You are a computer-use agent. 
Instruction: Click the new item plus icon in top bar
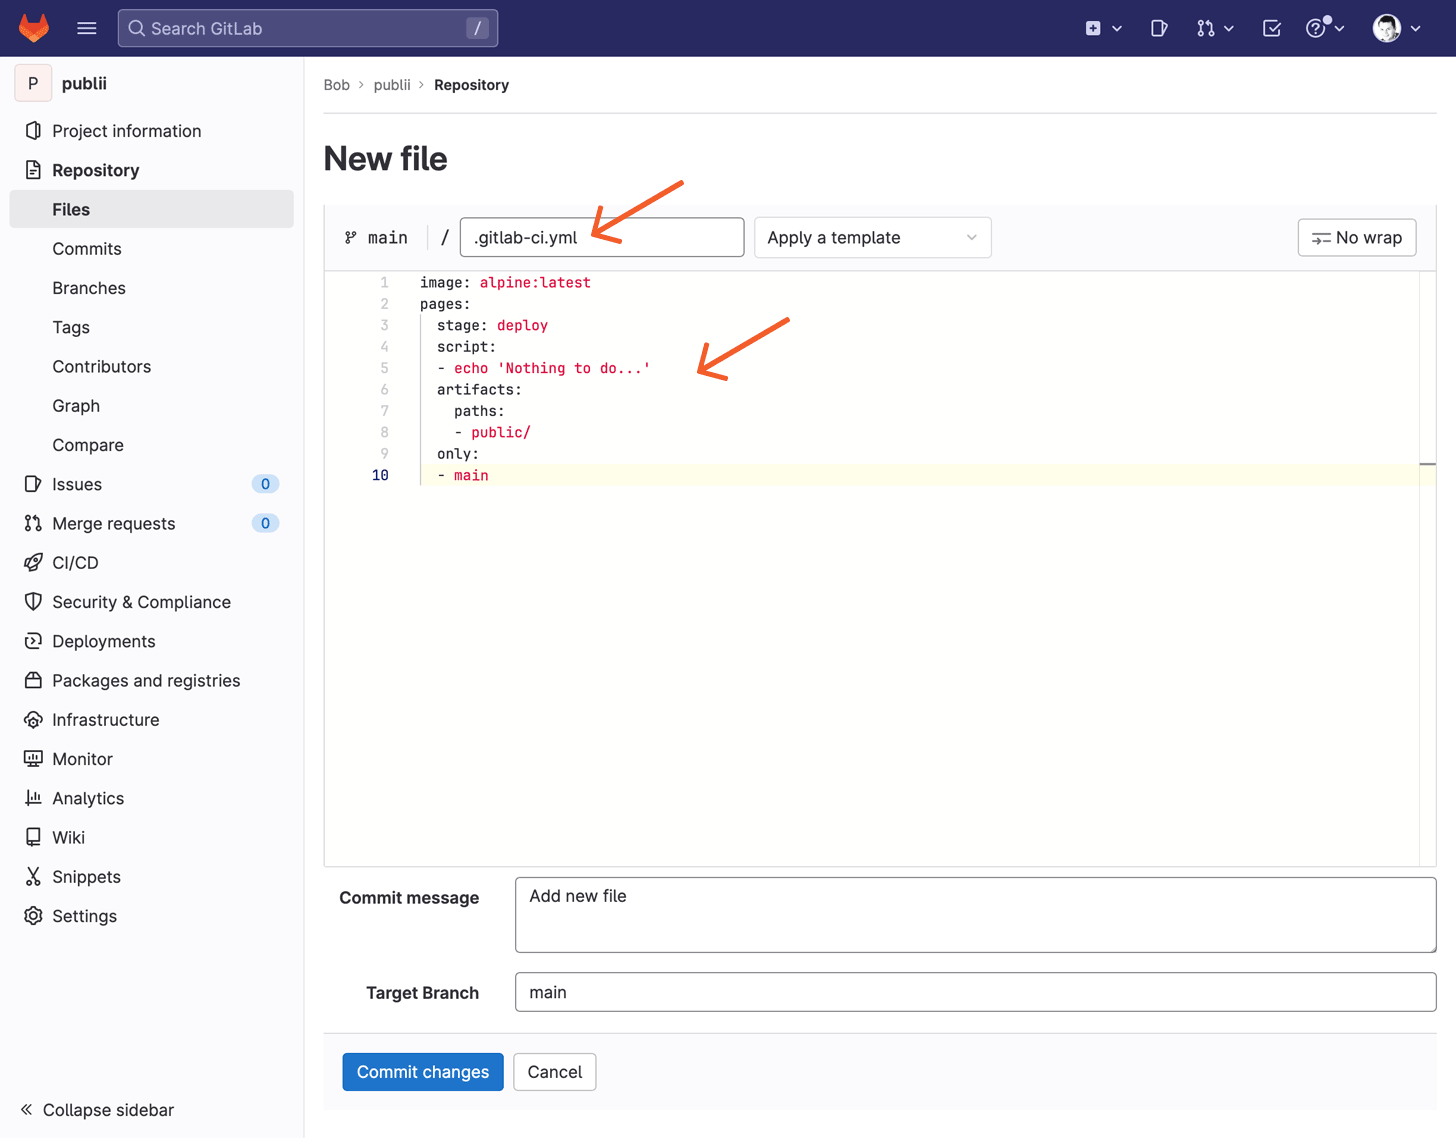pyautogui.click(x=1094, y=28)
